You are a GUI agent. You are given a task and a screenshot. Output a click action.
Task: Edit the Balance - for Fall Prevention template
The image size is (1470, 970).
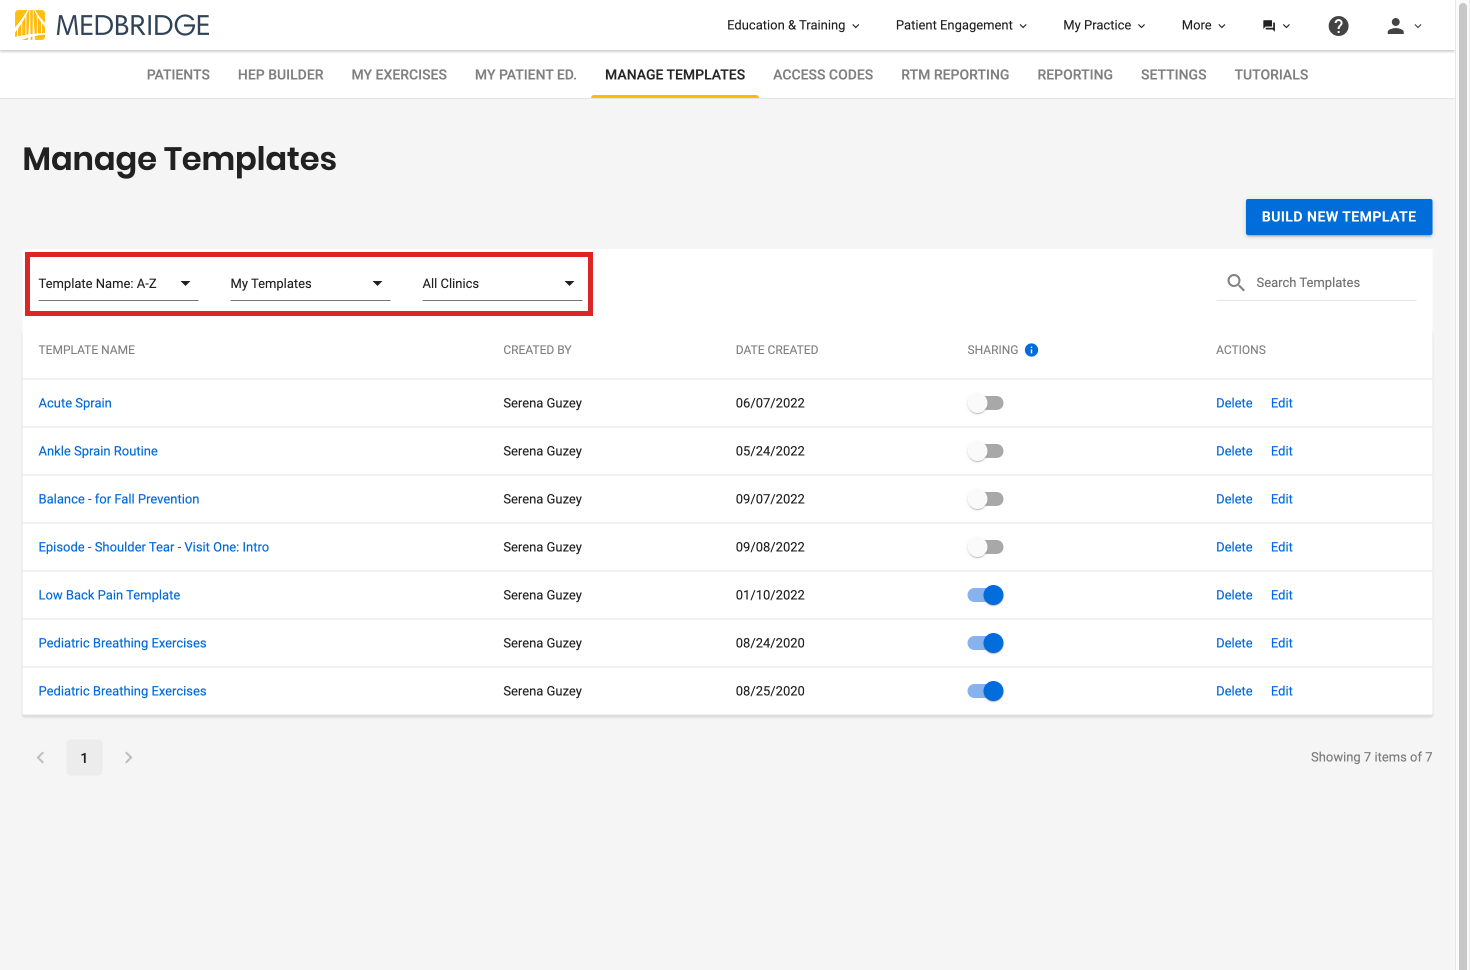pos(1282,499)
